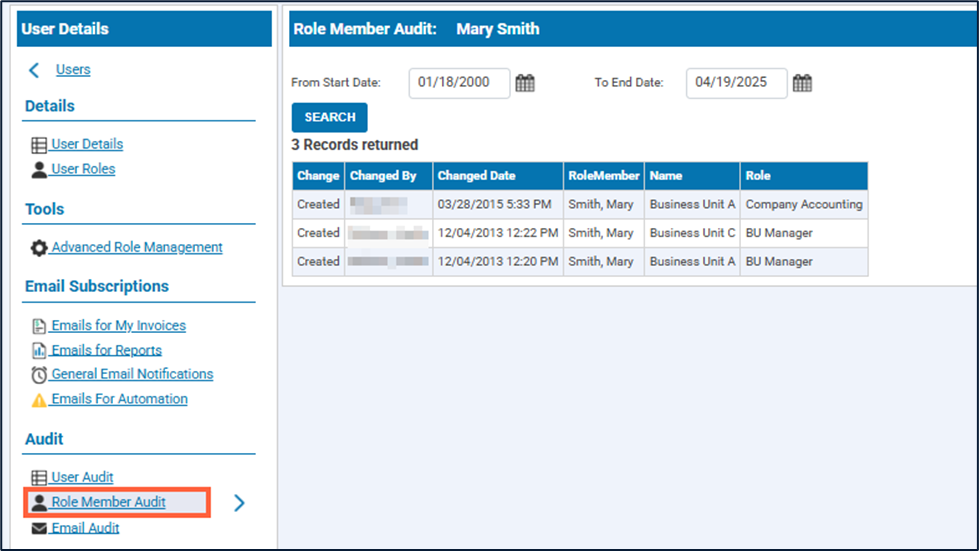Click the right chevron beside Role Member Audit
This screenshot has height=551, width=979.
[x=240, y=503]
